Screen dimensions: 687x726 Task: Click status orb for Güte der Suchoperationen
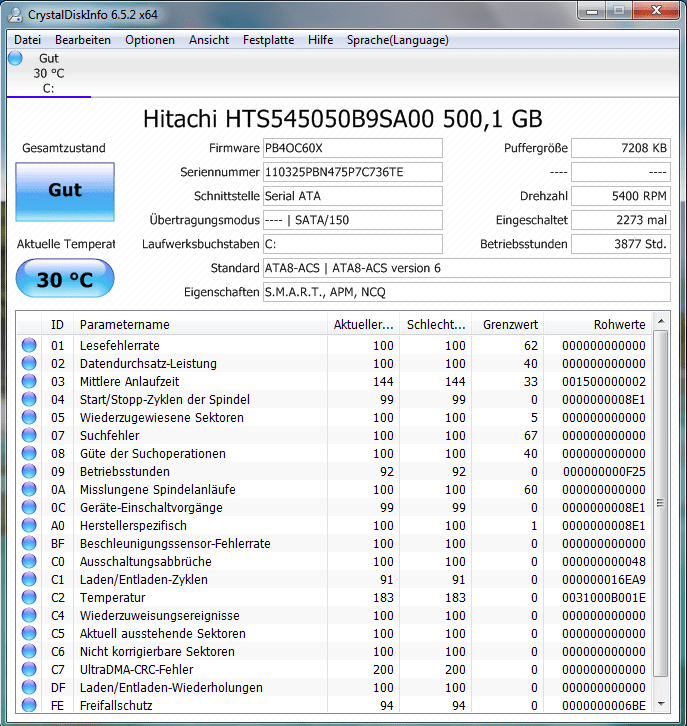click(29, 454)
